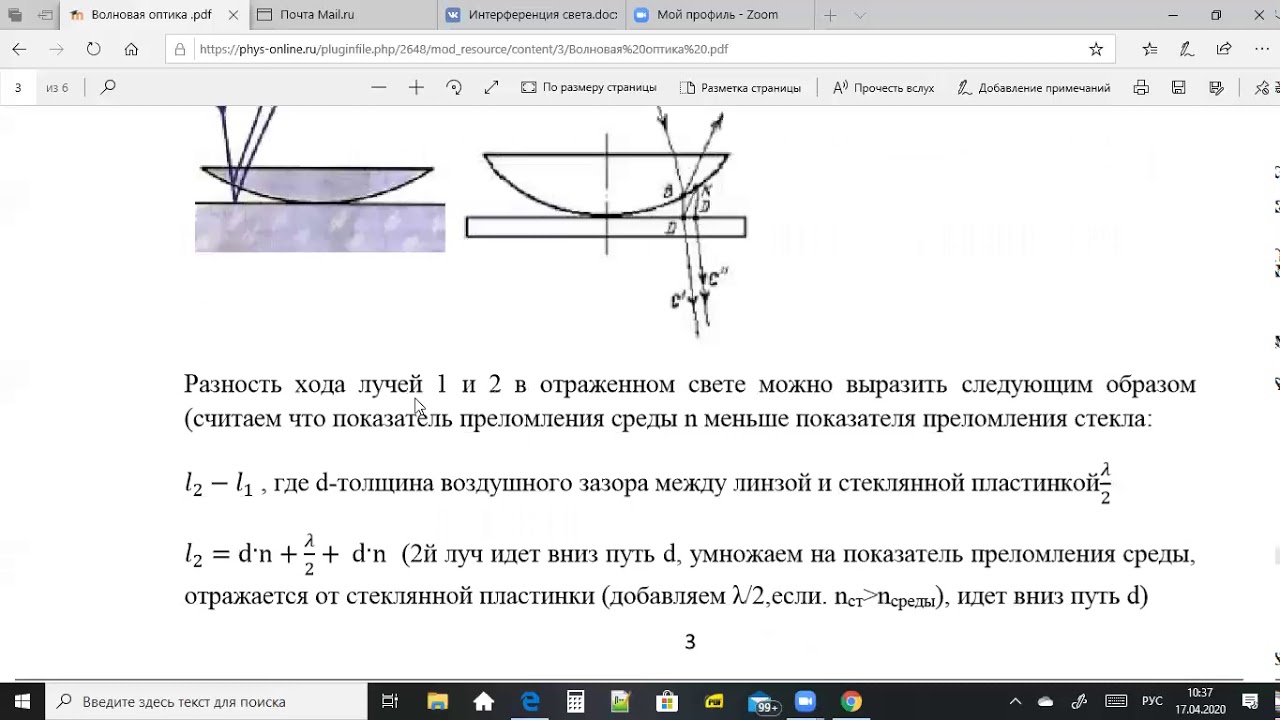Open Zoom from the taskbar

805,701
